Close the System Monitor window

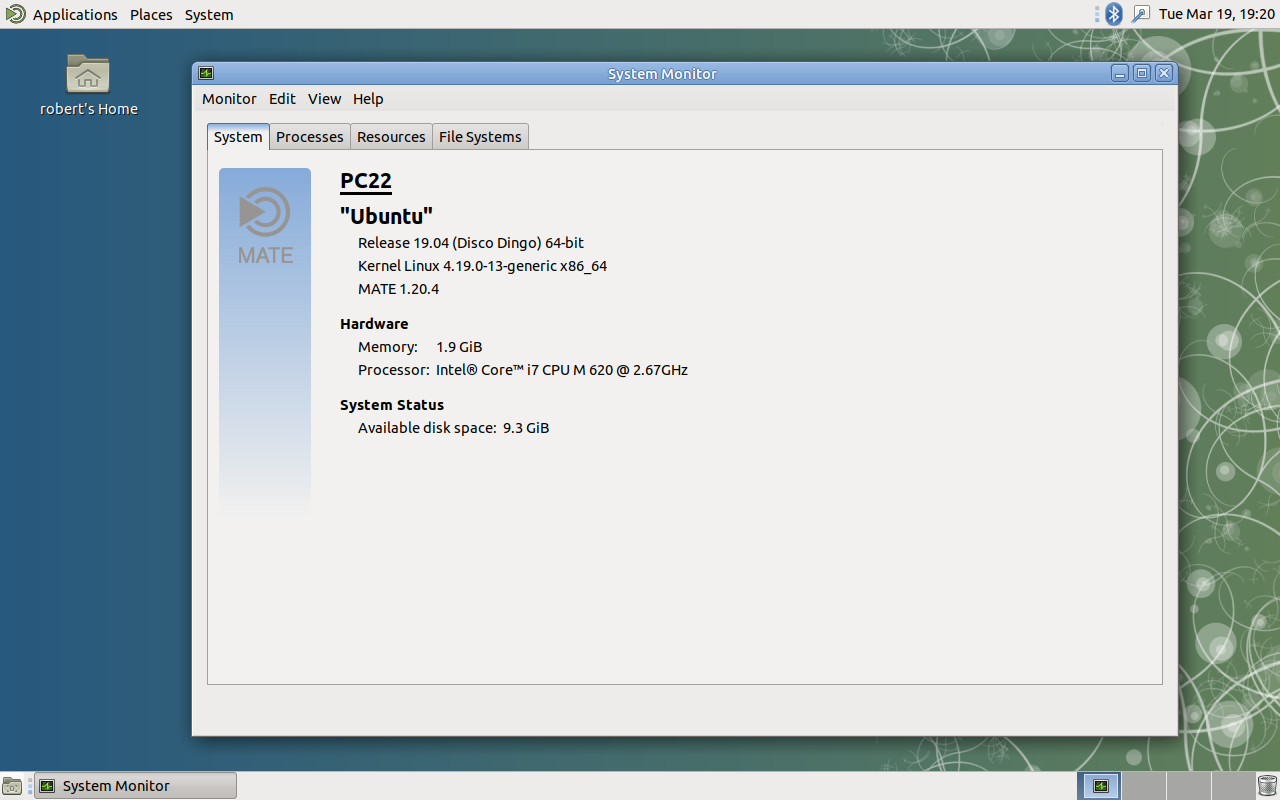coord(1164,73)
